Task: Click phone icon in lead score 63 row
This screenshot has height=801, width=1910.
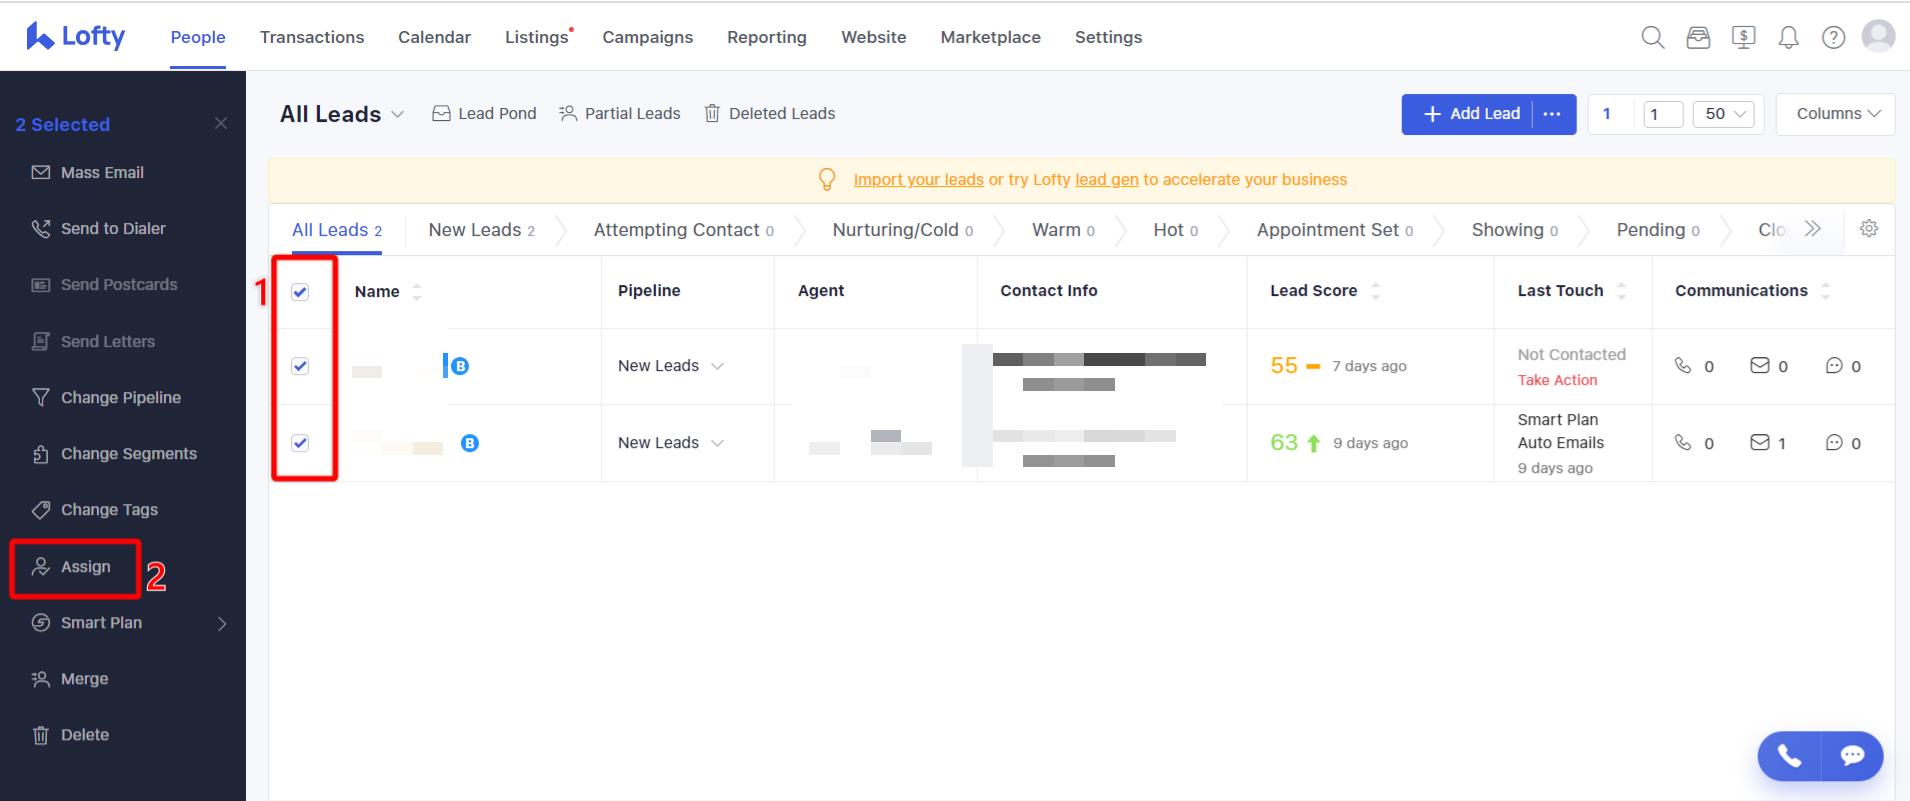Action: (x=1683, y=442)
